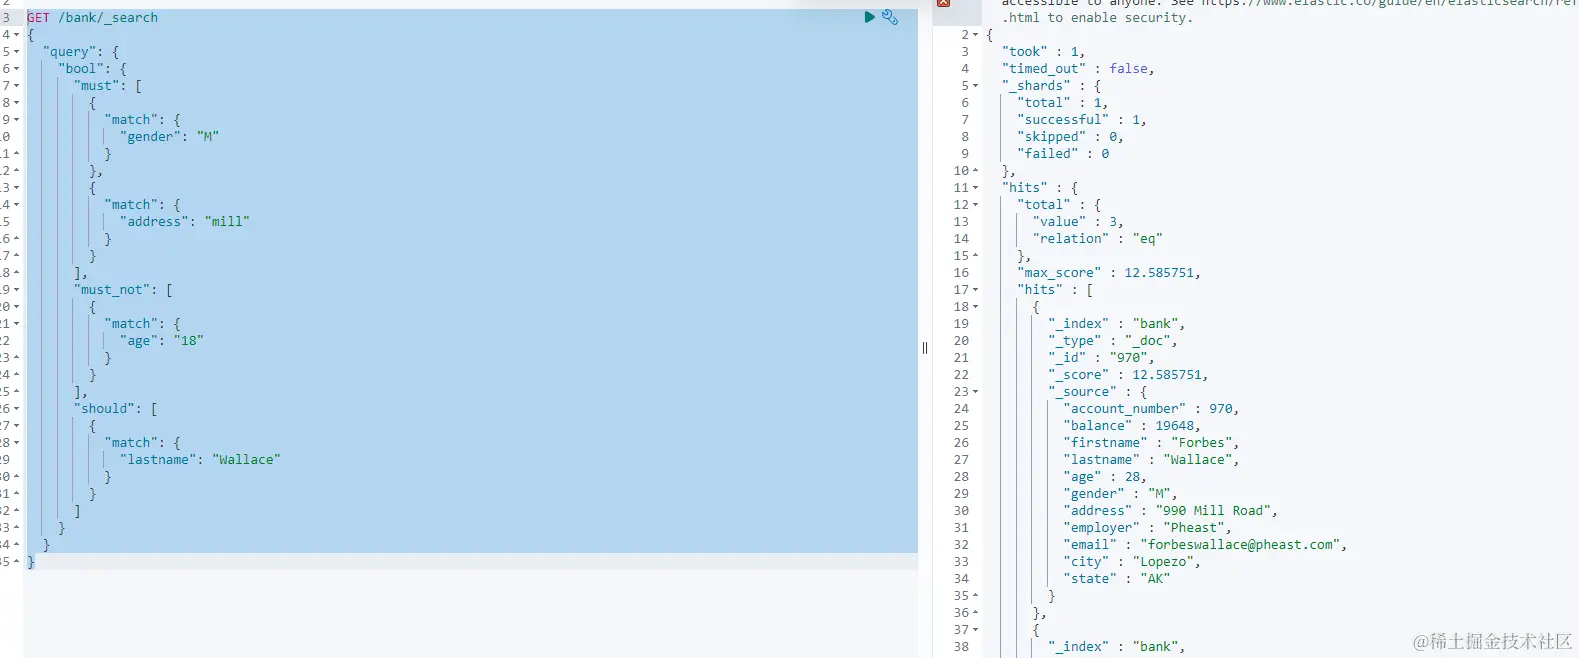
Task: Click the "successful" : 1 response line
Action: click(1082, 120)
